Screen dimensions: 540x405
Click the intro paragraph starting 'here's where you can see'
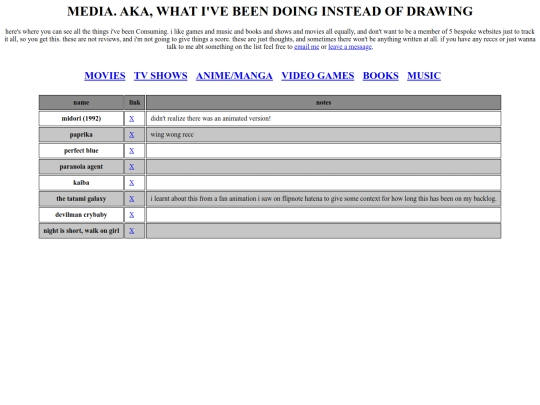270,39
